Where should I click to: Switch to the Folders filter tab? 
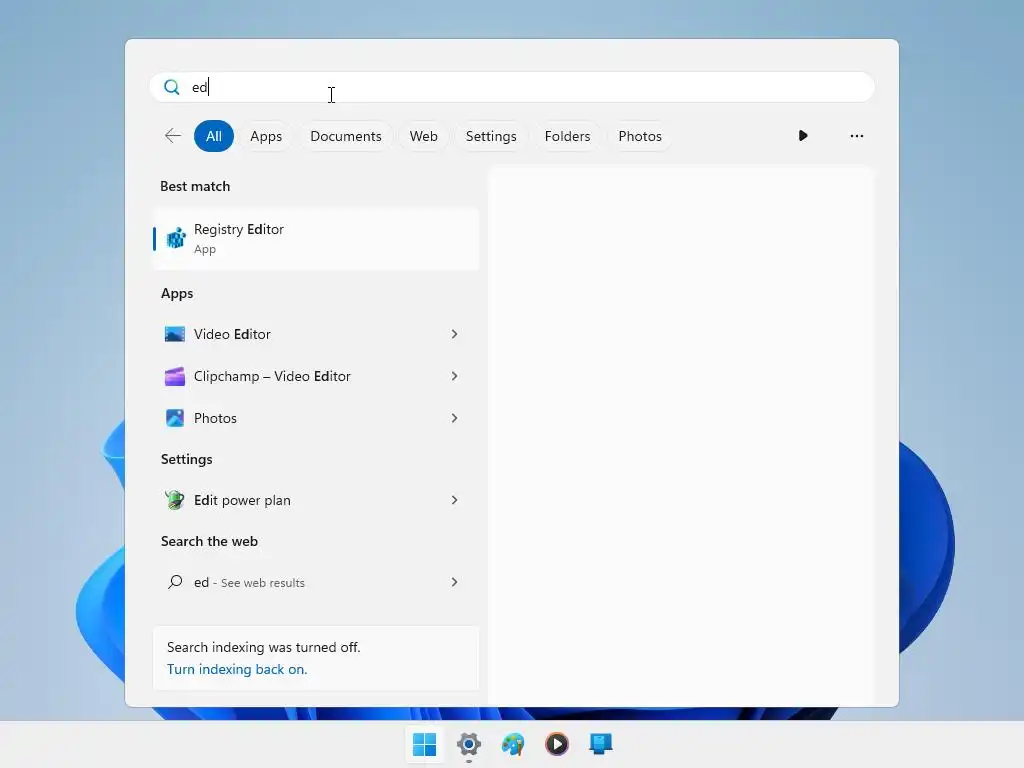click(x=567, y=136)
